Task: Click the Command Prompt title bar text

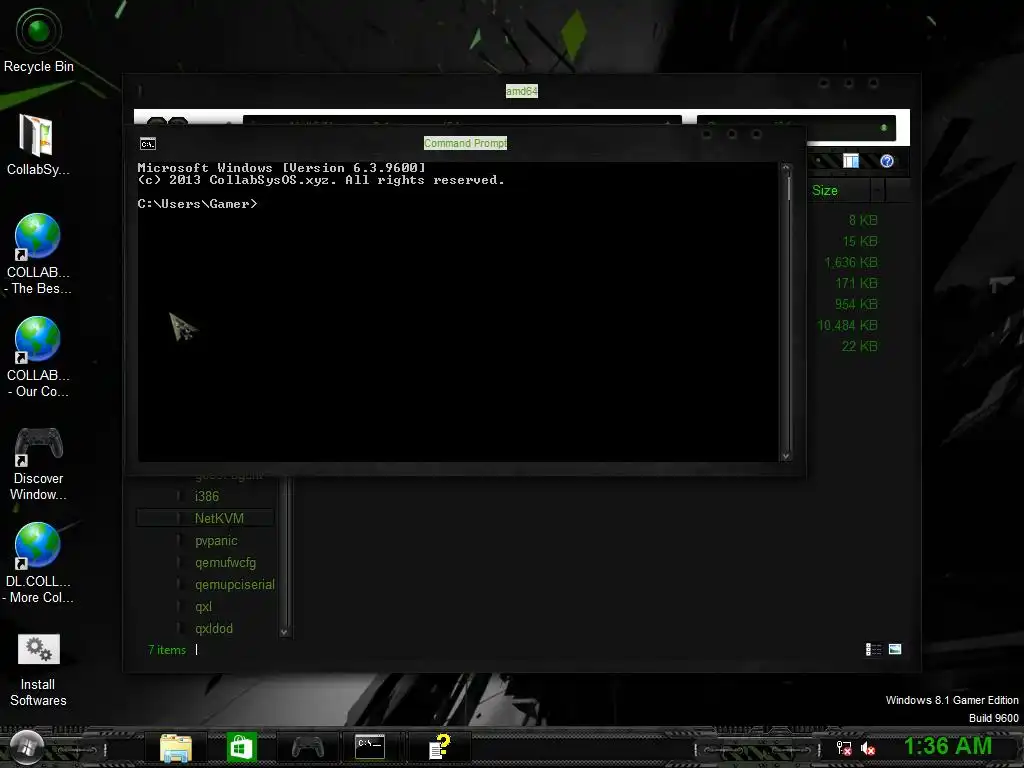Action: click(x=465, y=143)
